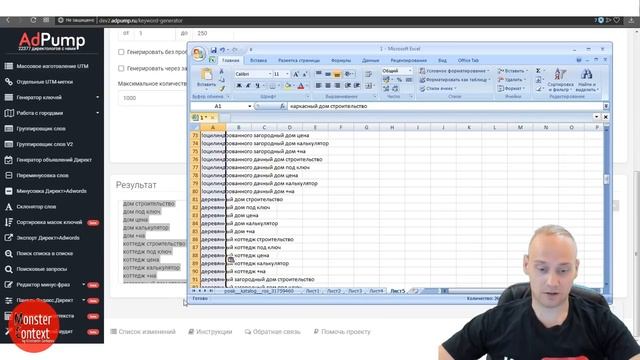Toggle underline Ч formatting
This screenshot has width=640, height=360.
coord(258,86)
